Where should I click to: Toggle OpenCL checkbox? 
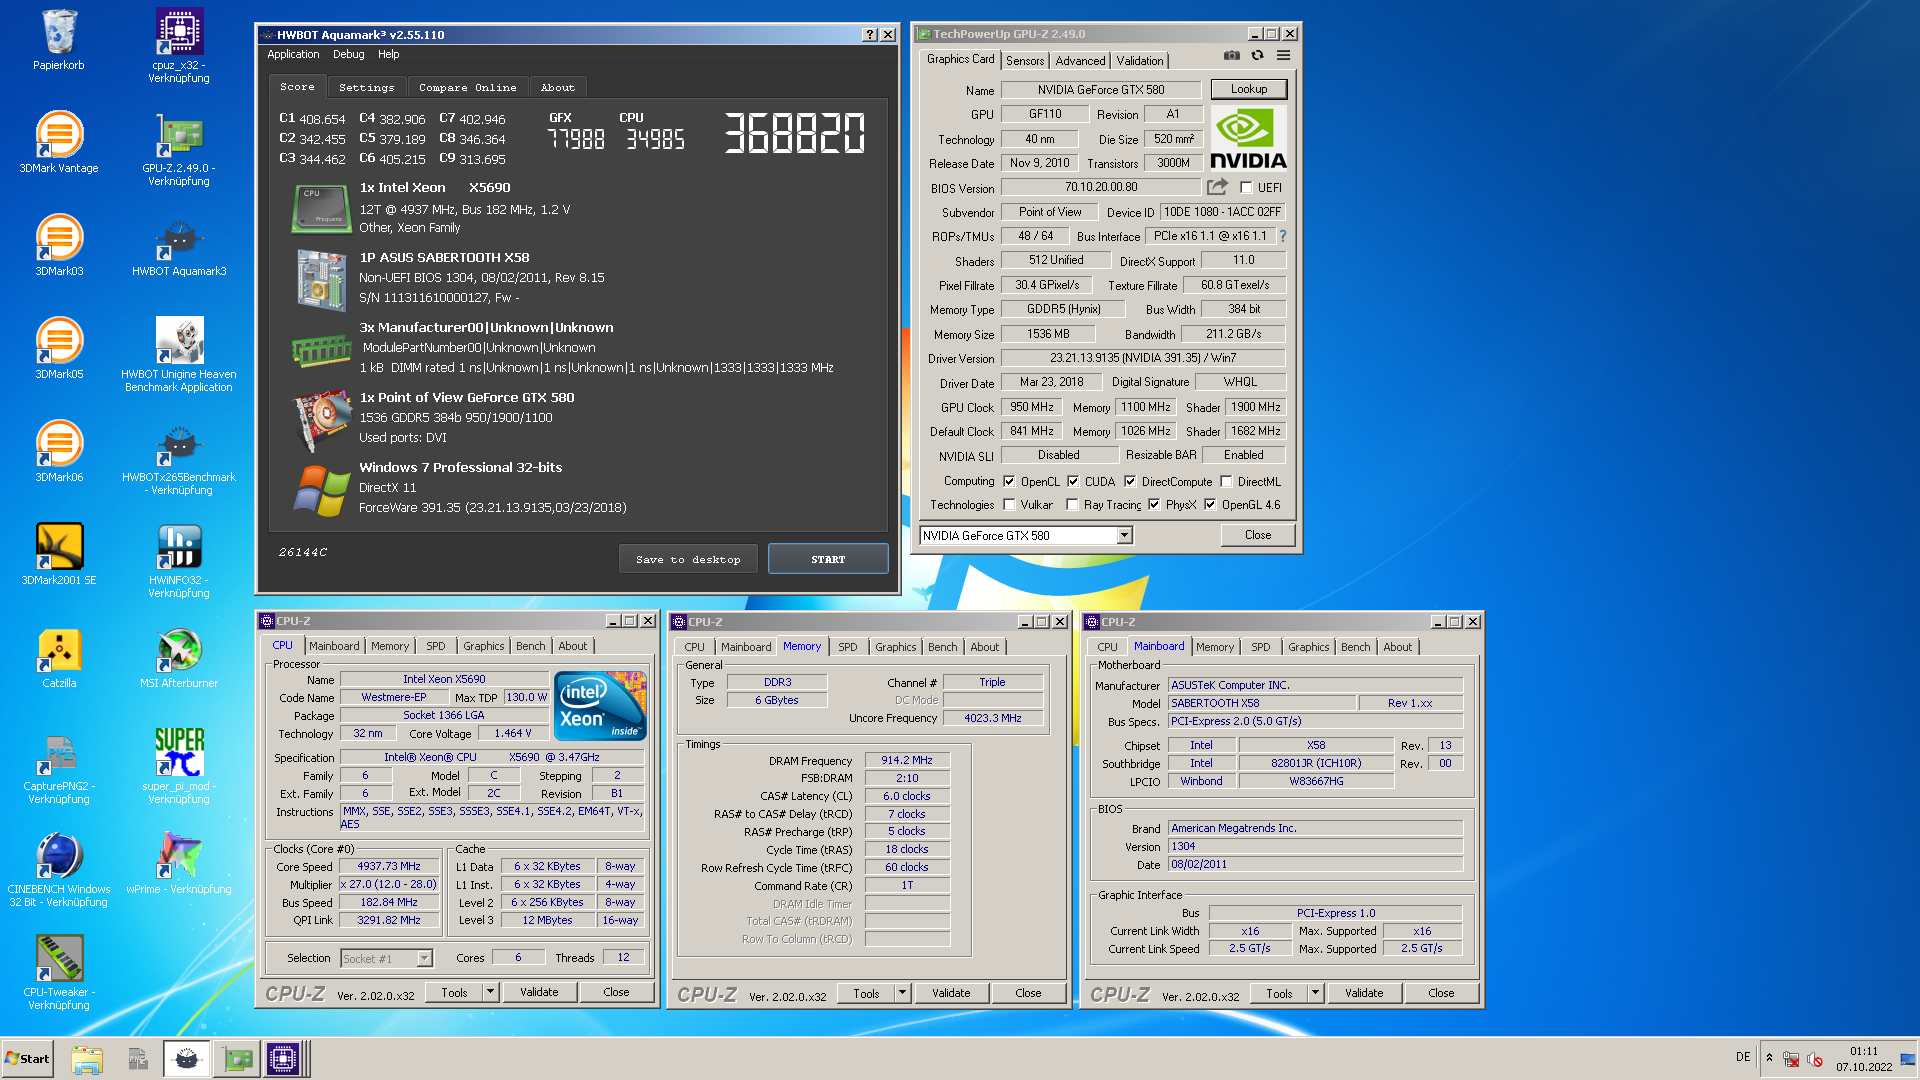tap(1009, 481)
